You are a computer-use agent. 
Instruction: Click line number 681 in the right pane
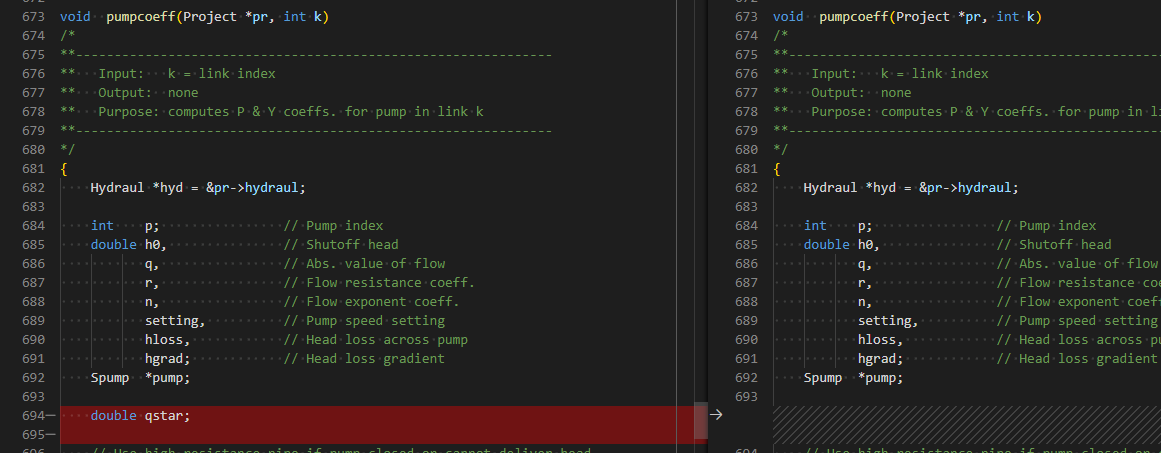click(x=746, y=169)
